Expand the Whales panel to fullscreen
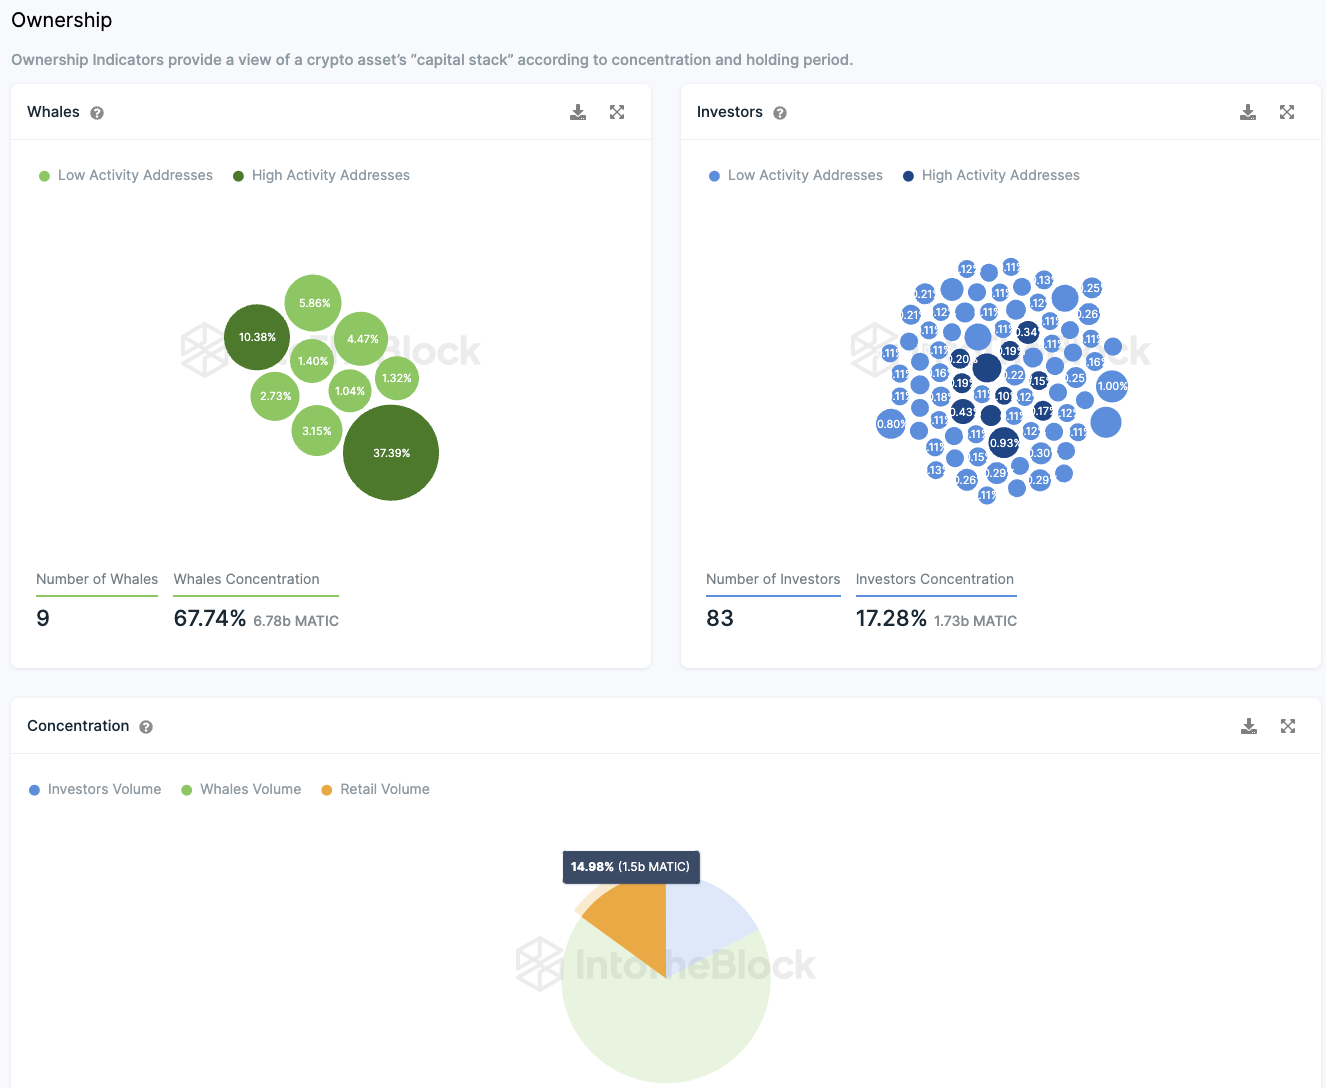 tap(617, 112)
